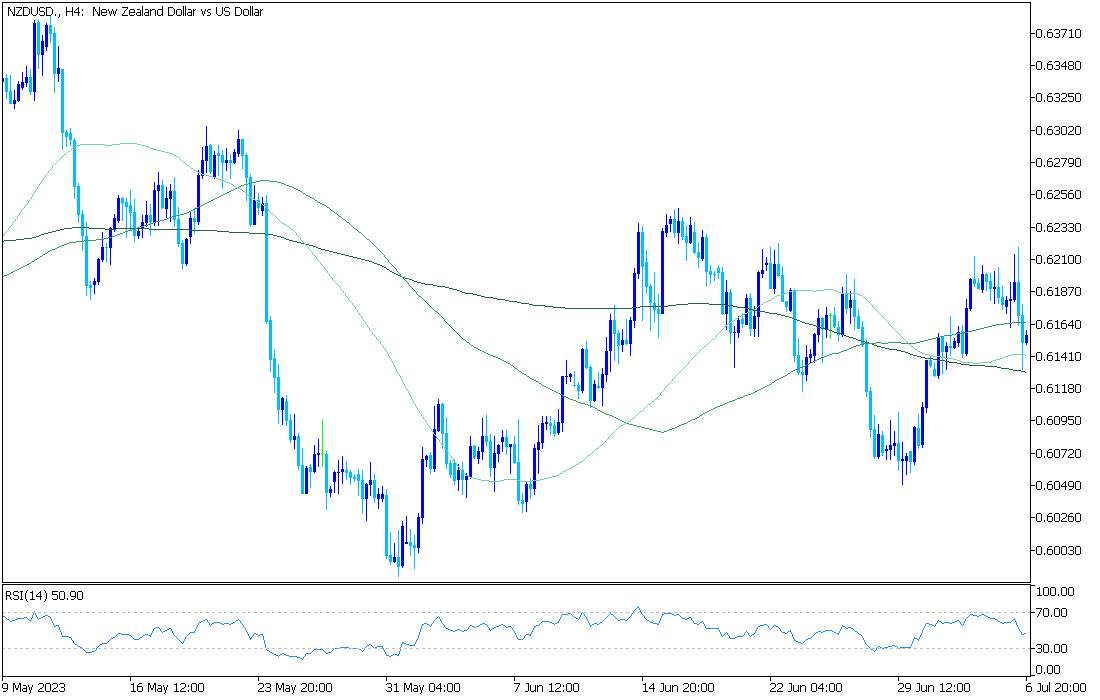The width and height of the screenshot is (1100, 700).
Task: Select the 0.60720 price label
Action: [1059, 453]
